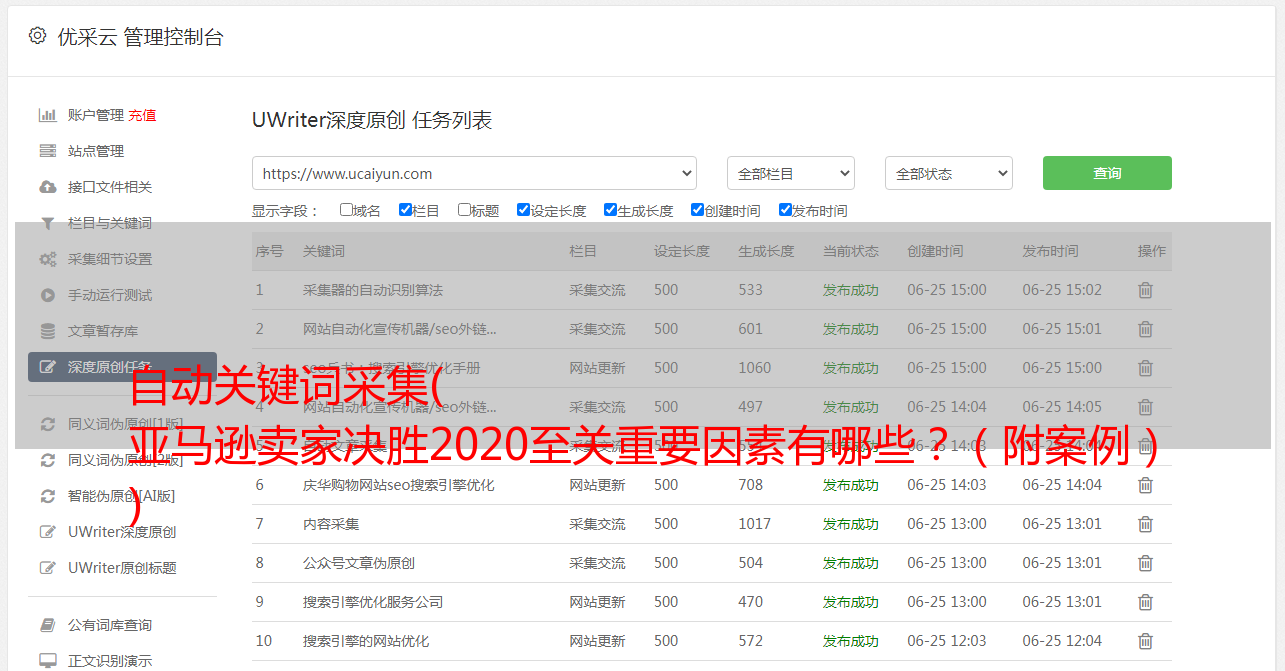Open 站点管理 in the sidebar
The width and height of the screenshot is (1285, 671).
96,151
